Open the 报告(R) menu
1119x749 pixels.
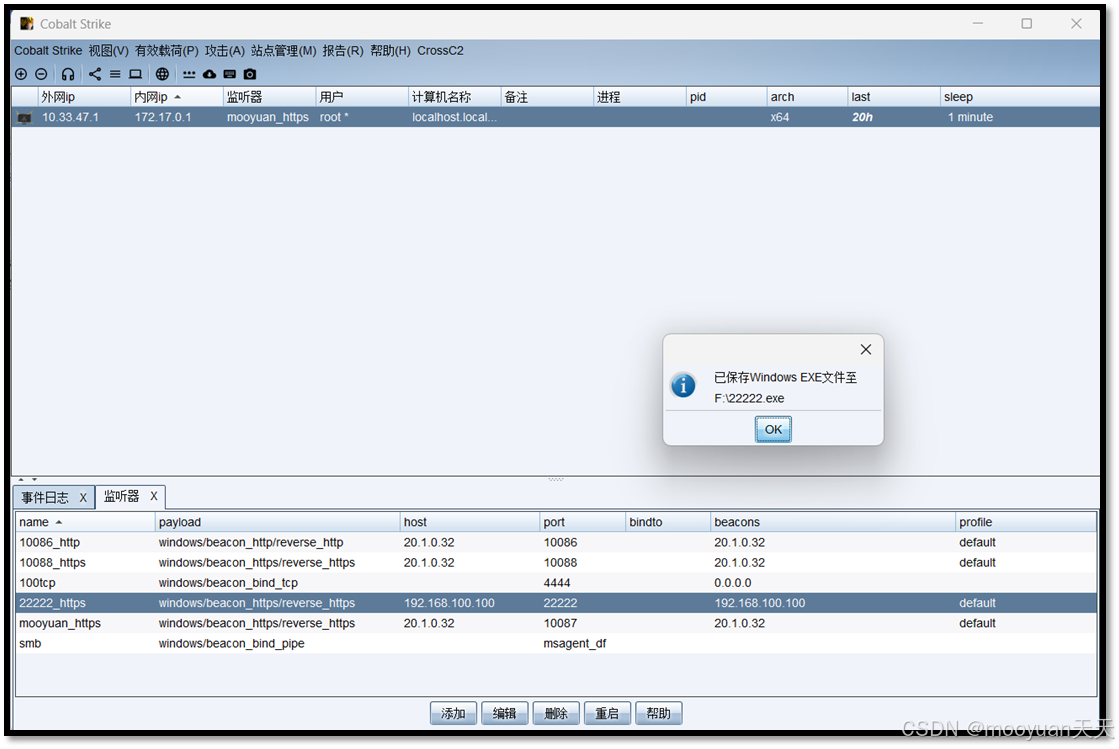[343, 51]
